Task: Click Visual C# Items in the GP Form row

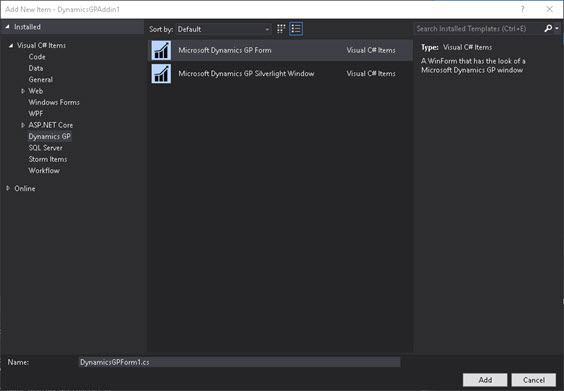Action: point(371,50)
